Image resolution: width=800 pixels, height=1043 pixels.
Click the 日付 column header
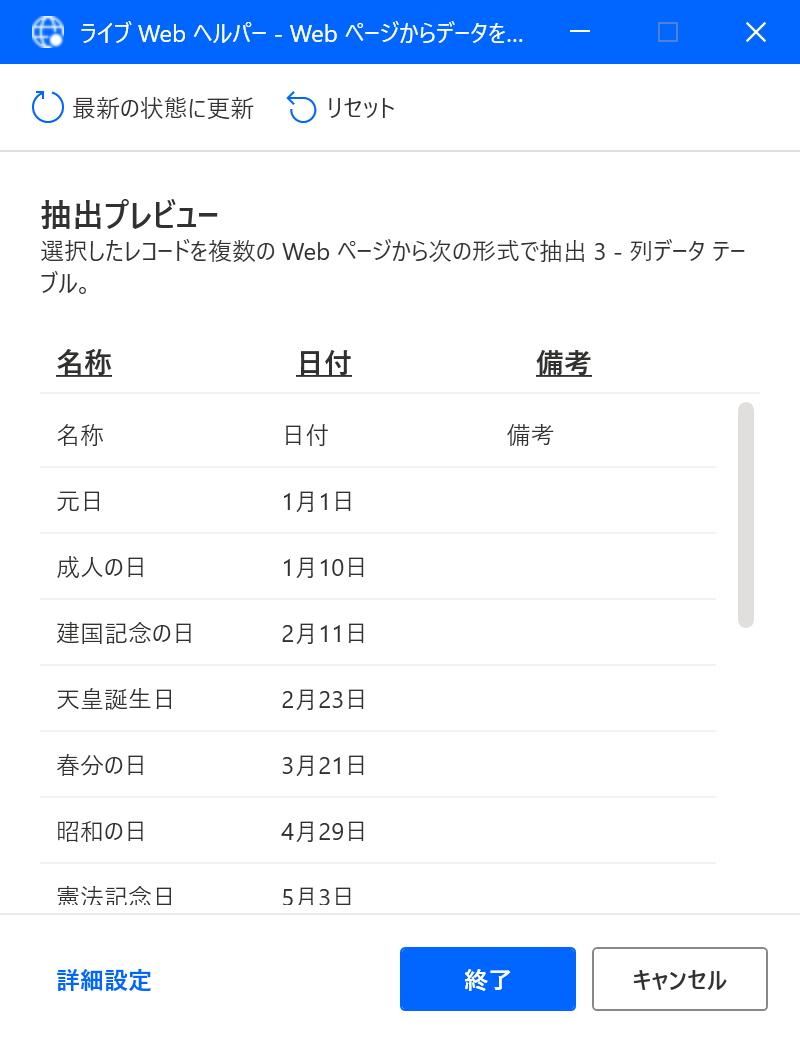[x=324, y=363]
